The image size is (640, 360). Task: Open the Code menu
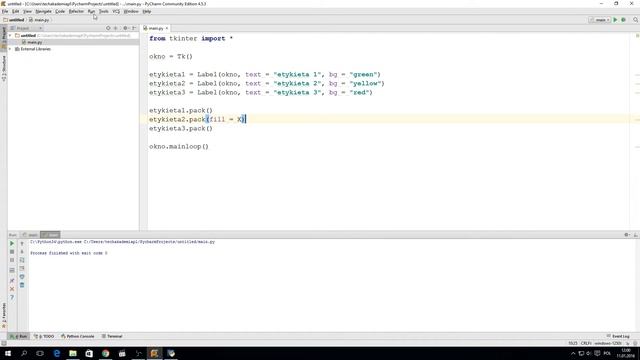pos(60,11)
